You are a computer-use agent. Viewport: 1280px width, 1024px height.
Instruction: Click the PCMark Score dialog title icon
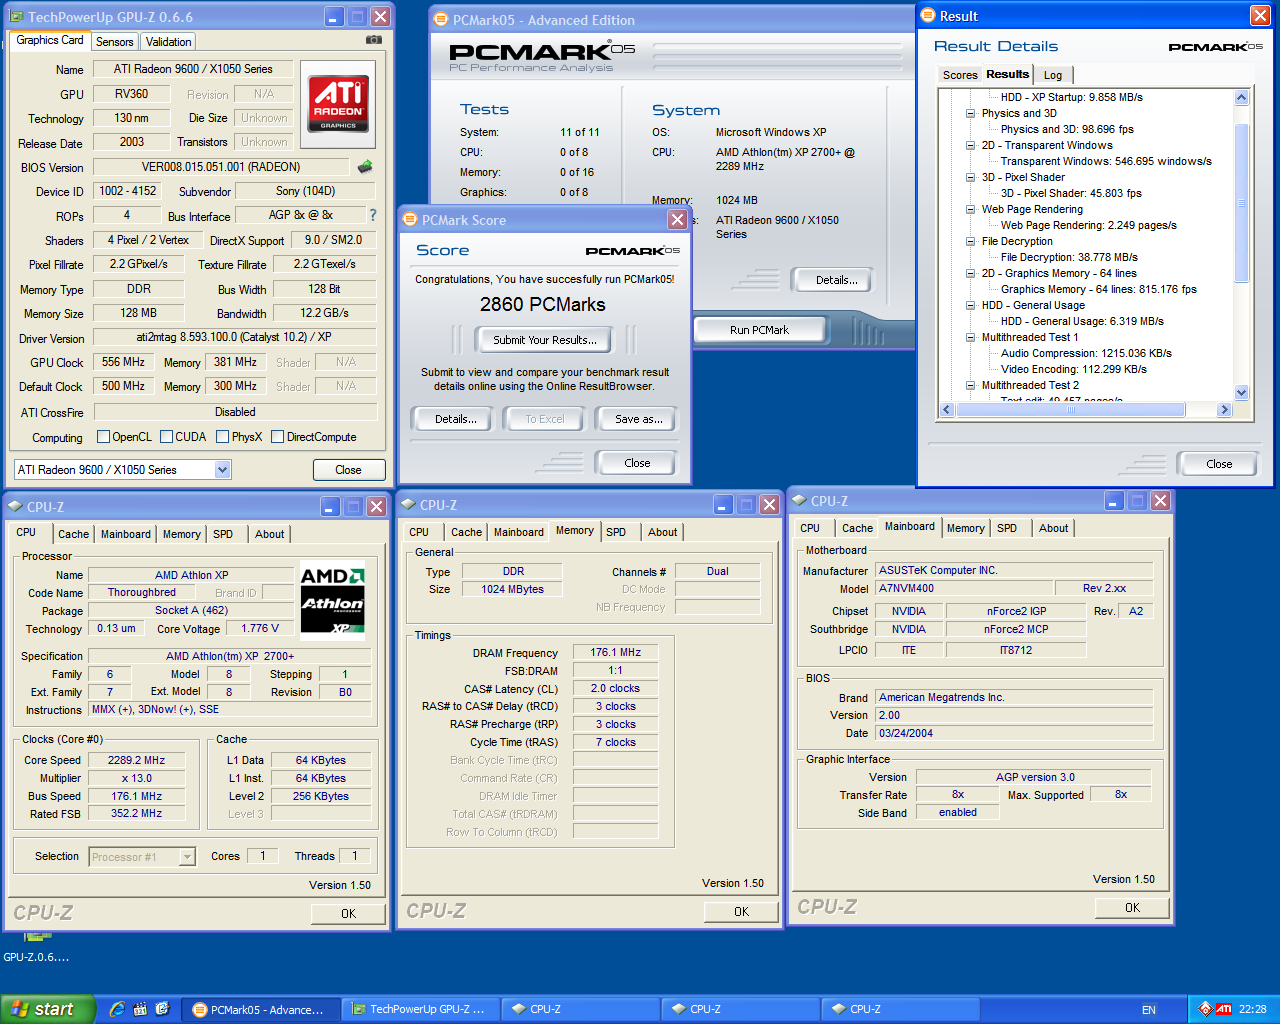pos(409,219)
